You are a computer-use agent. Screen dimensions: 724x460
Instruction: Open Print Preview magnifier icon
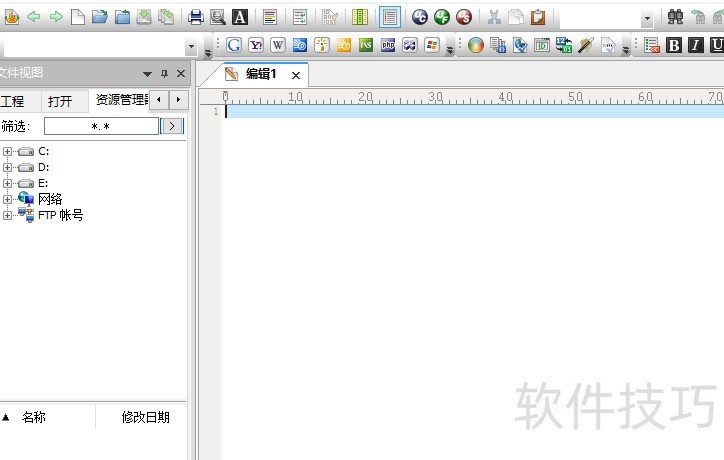tap(217, 18)
